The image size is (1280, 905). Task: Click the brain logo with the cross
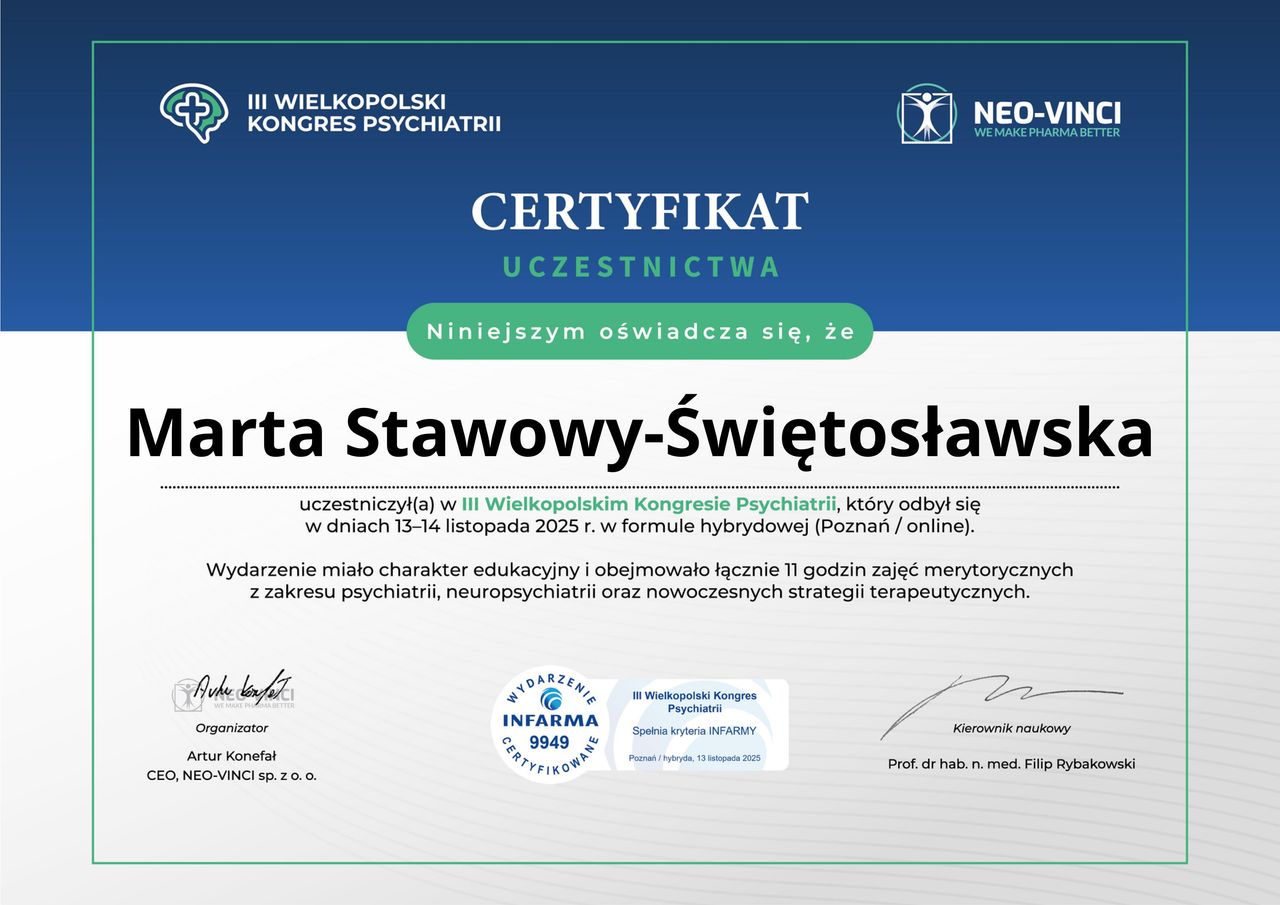coord(194,111)
